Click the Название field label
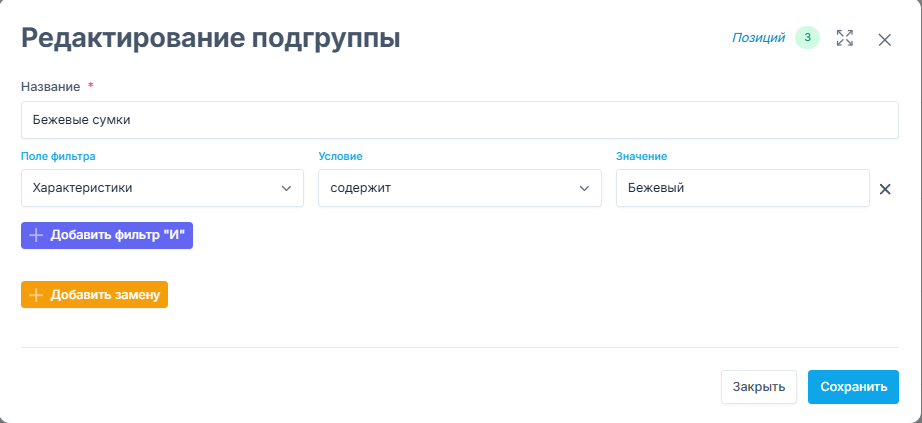Viewport: 922px width, 423px height. tap(51, 87)
